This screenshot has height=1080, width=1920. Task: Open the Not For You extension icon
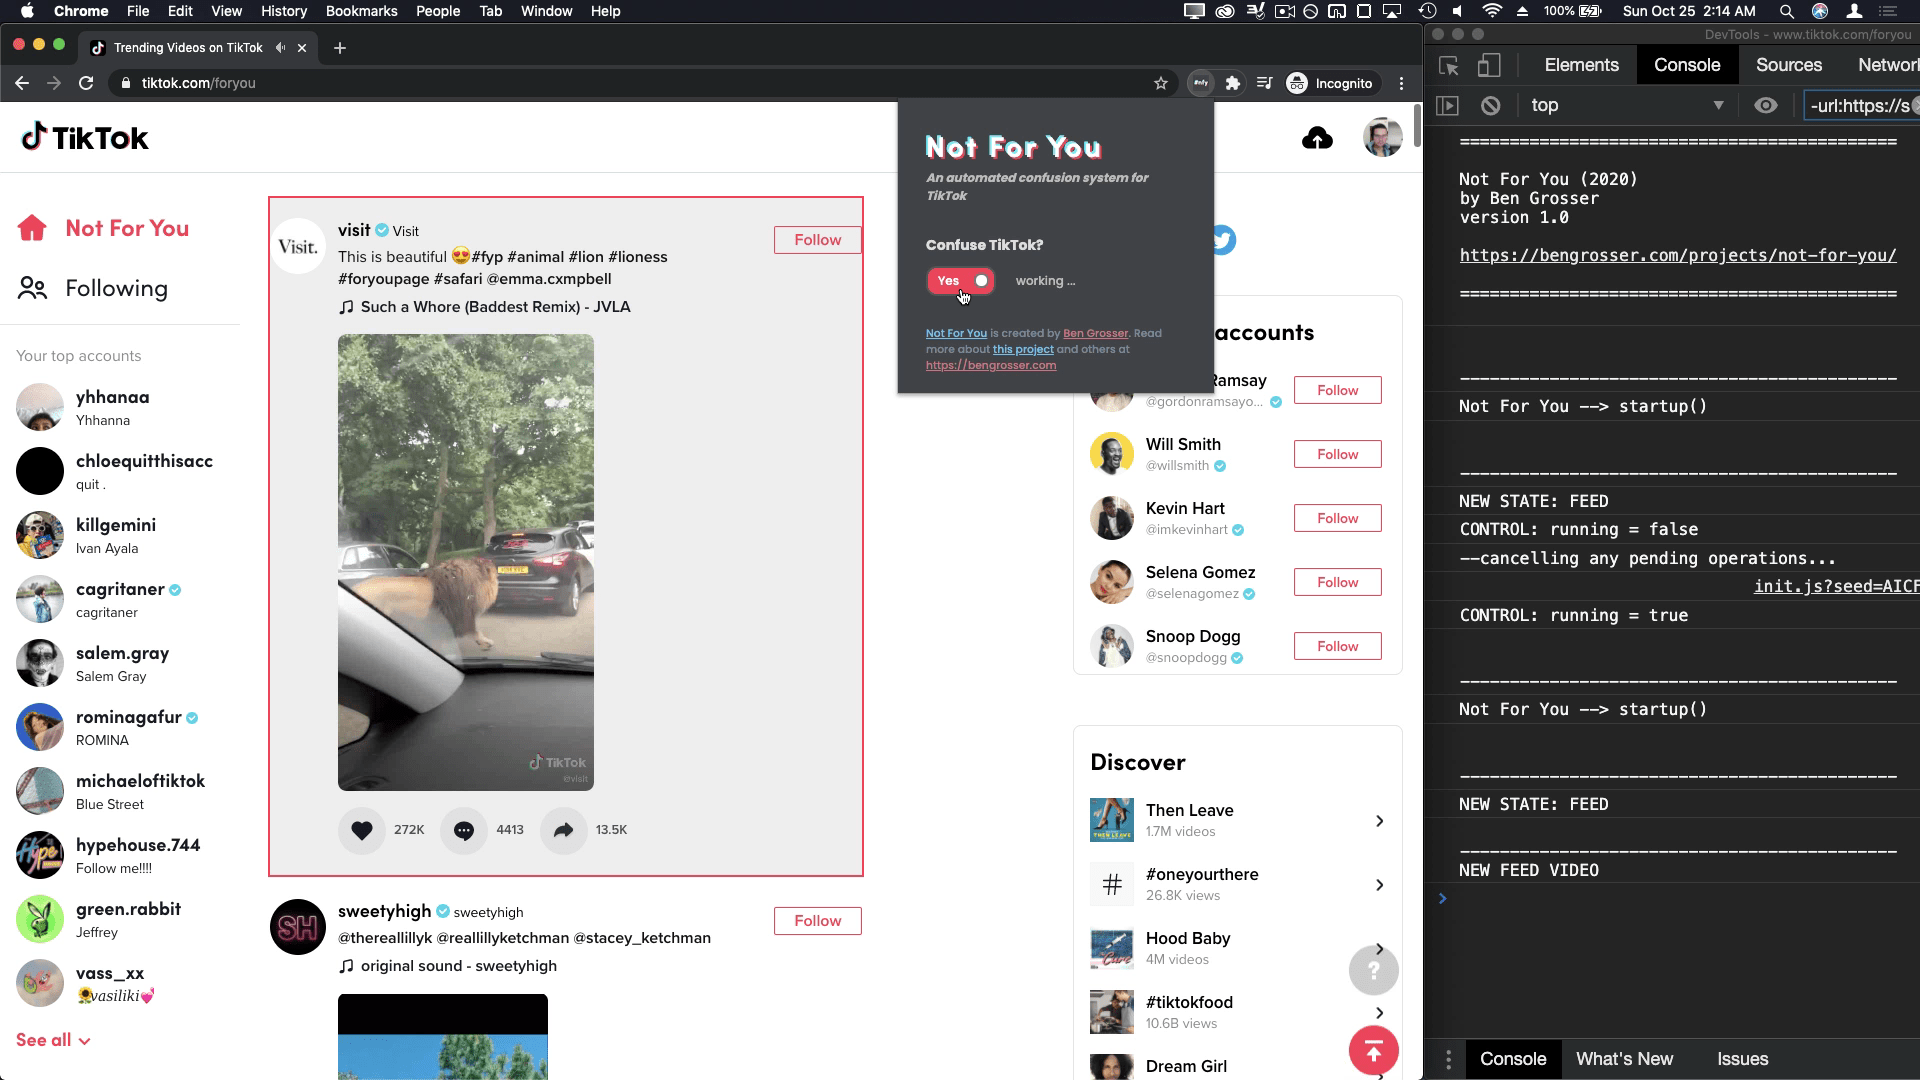pos(1200,83)
